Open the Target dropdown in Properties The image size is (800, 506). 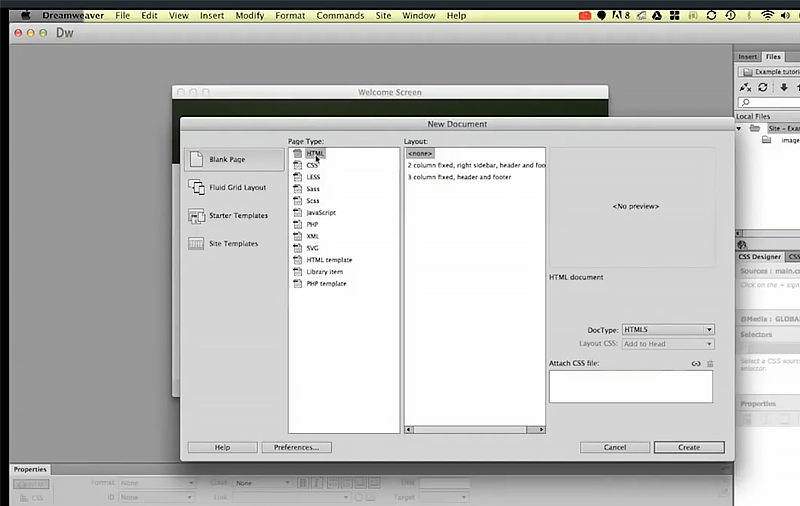tap(443, 497)
